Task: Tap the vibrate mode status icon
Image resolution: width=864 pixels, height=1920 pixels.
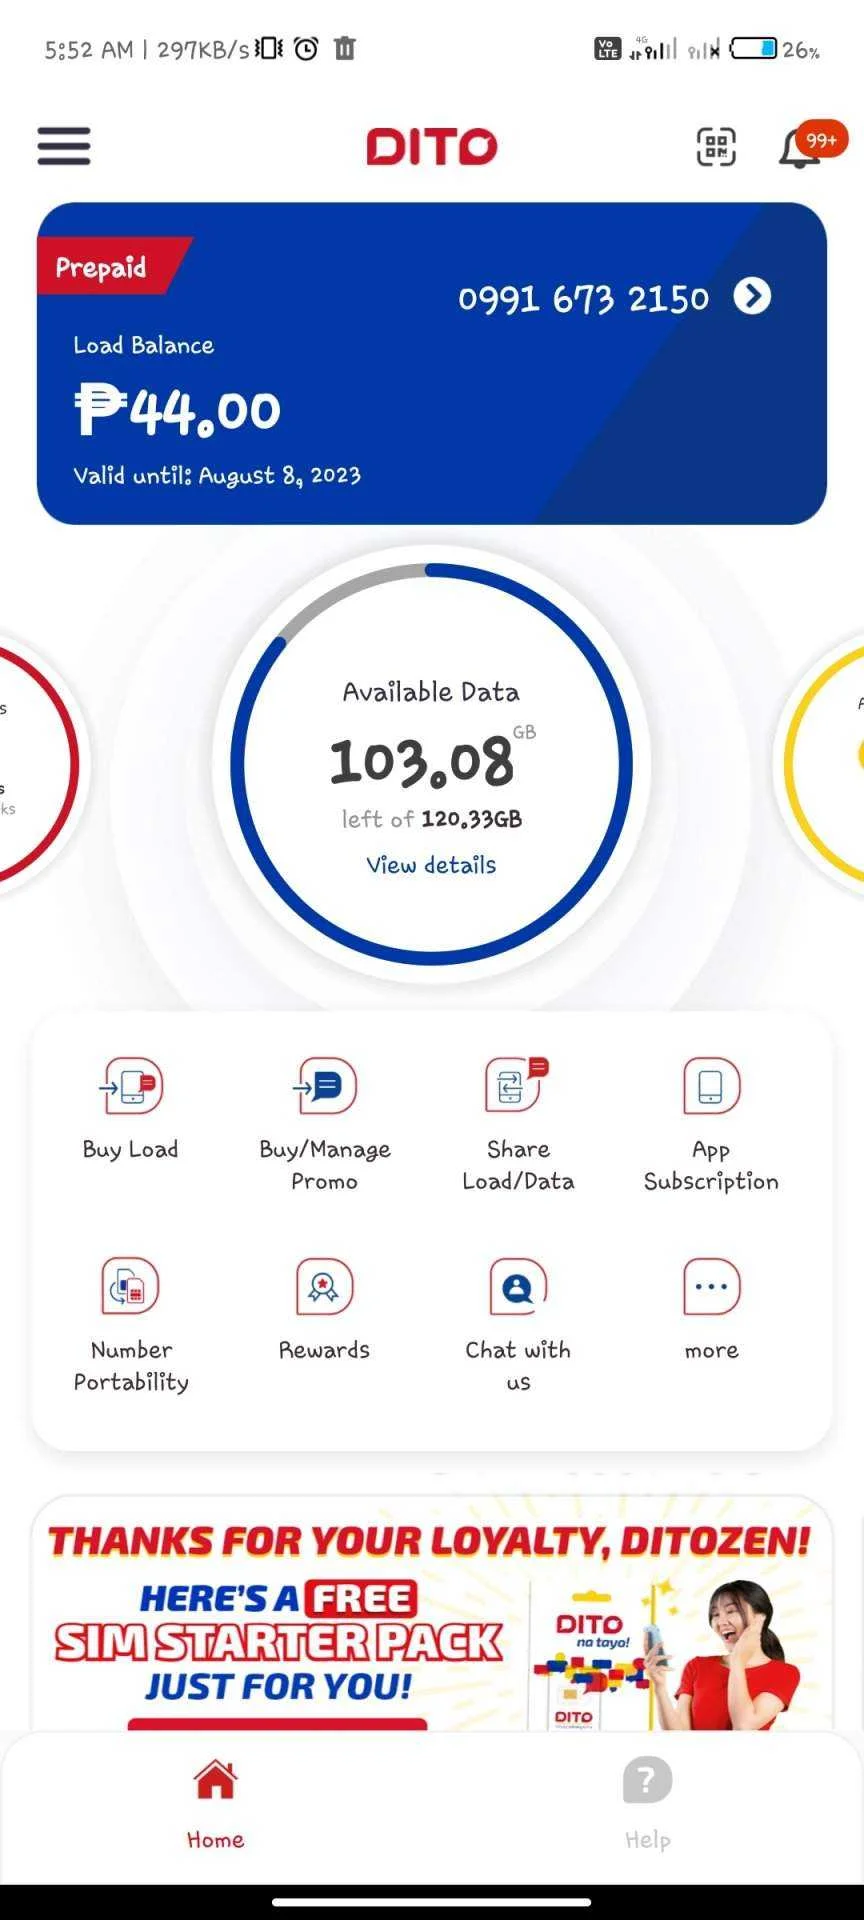Action: (270, 48)
